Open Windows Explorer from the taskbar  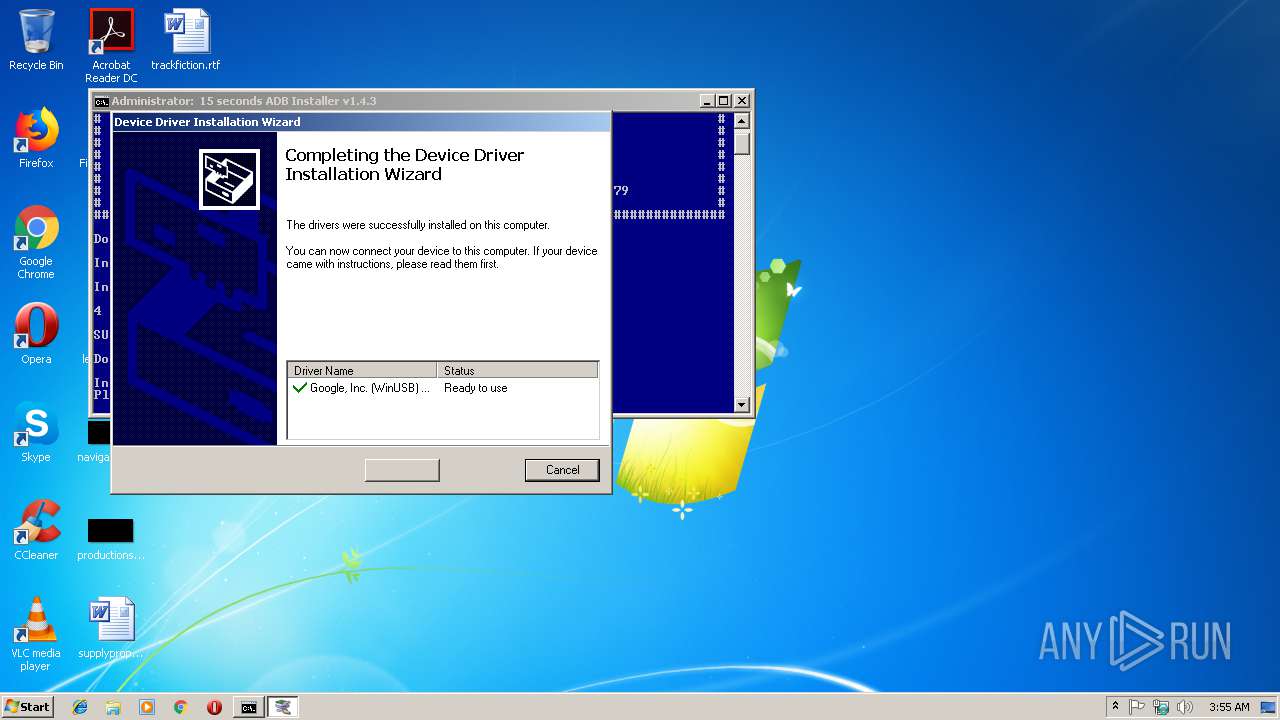click(113, 707)
